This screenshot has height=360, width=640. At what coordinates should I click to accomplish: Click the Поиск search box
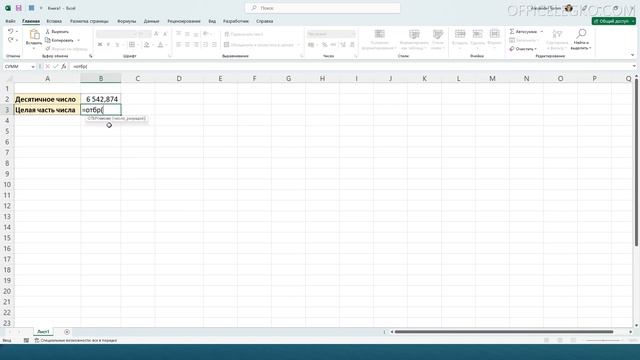point(322,8)
